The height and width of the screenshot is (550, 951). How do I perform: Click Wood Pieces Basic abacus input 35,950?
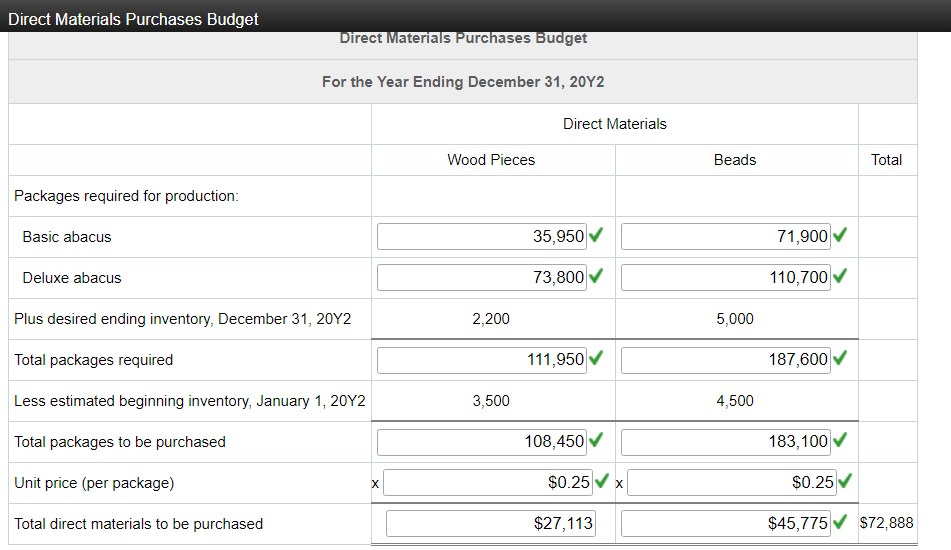482,236
